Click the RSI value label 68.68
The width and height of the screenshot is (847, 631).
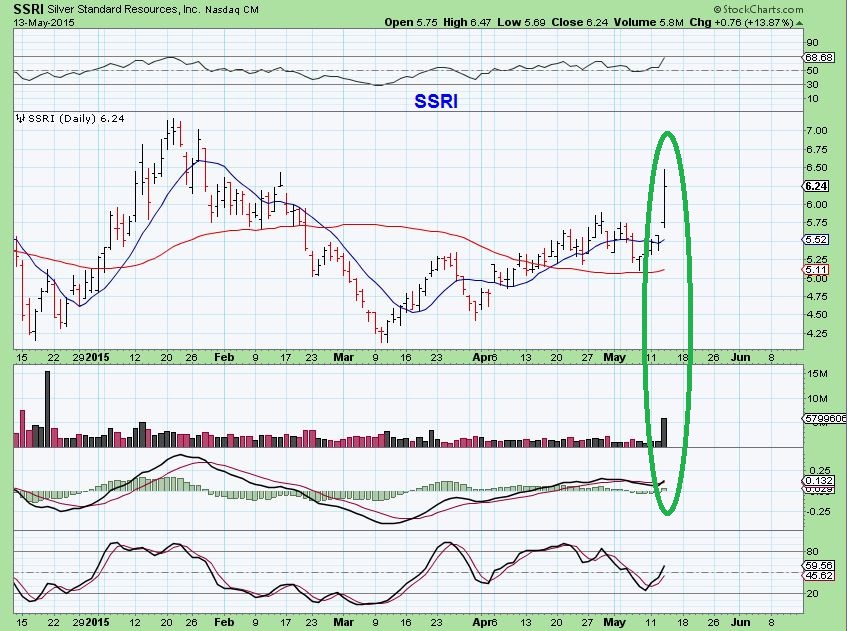pos(818,57)
